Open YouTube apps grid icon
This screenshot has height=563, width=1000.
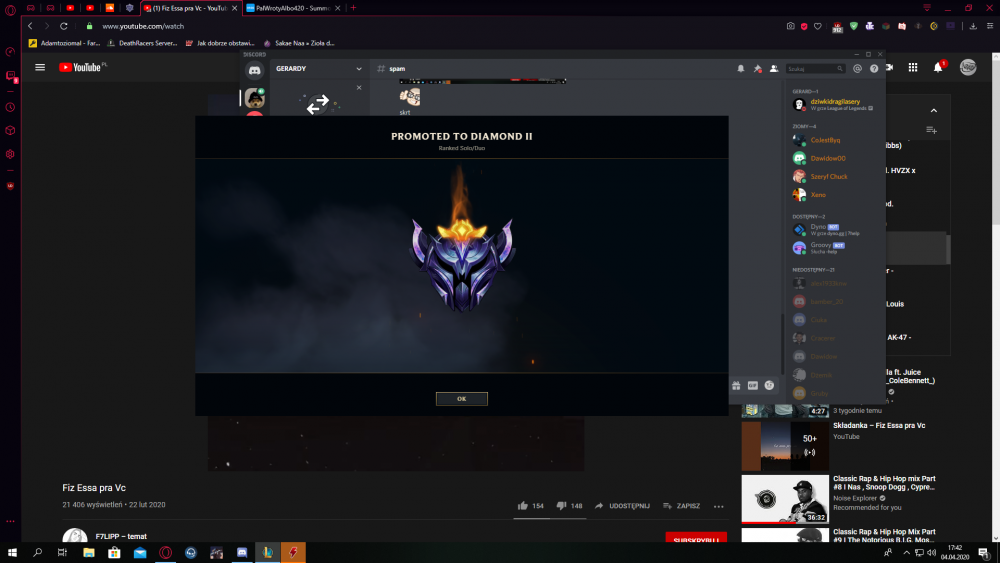pos(913,67)
